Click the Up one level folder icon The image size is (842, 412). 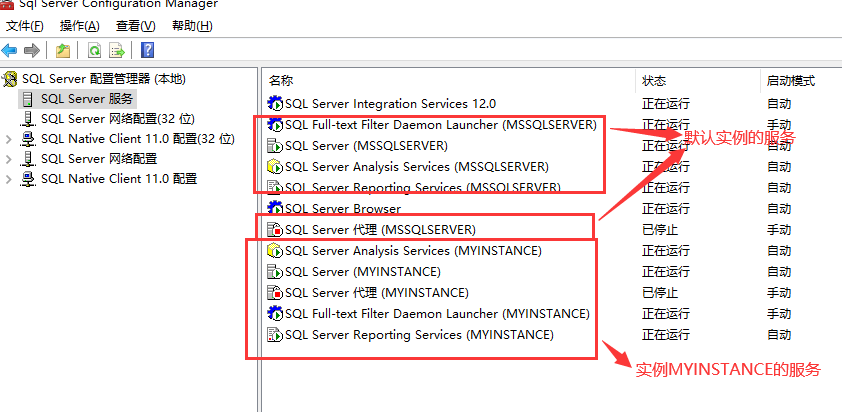(63, 50)
